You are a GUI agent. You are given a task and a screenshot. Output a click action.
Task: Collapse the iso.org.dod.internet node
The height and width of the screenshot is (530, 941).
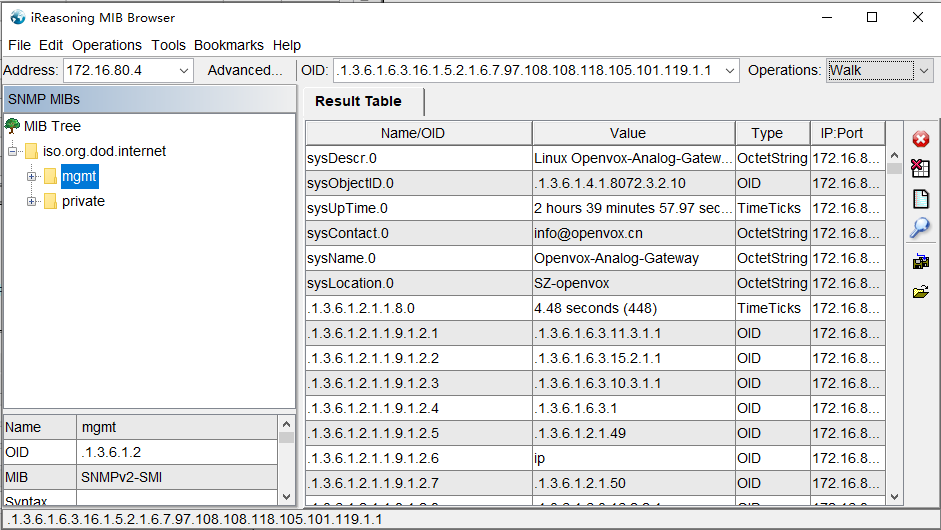point(13,151)
